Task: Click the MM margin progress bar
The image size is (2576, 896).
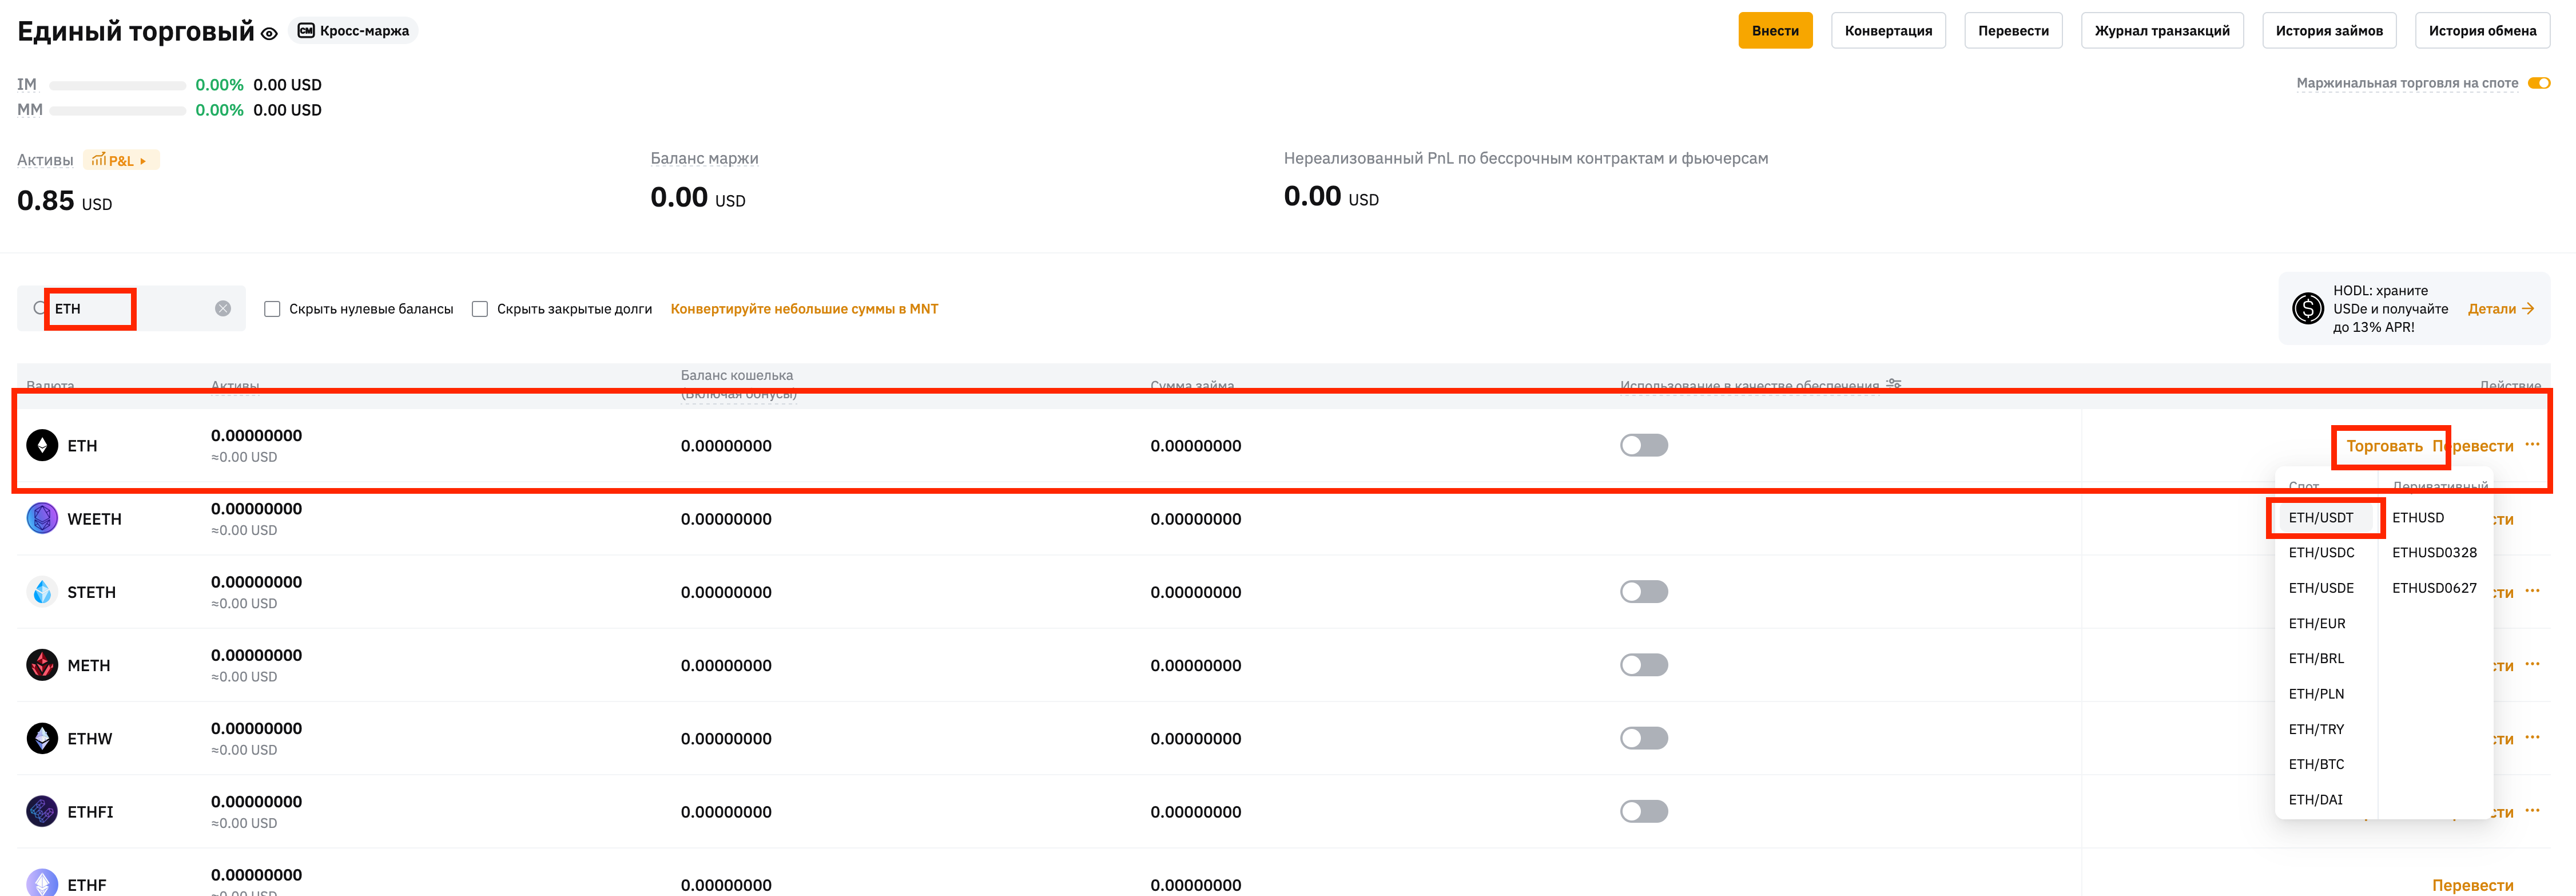Action: pos(118,111)
